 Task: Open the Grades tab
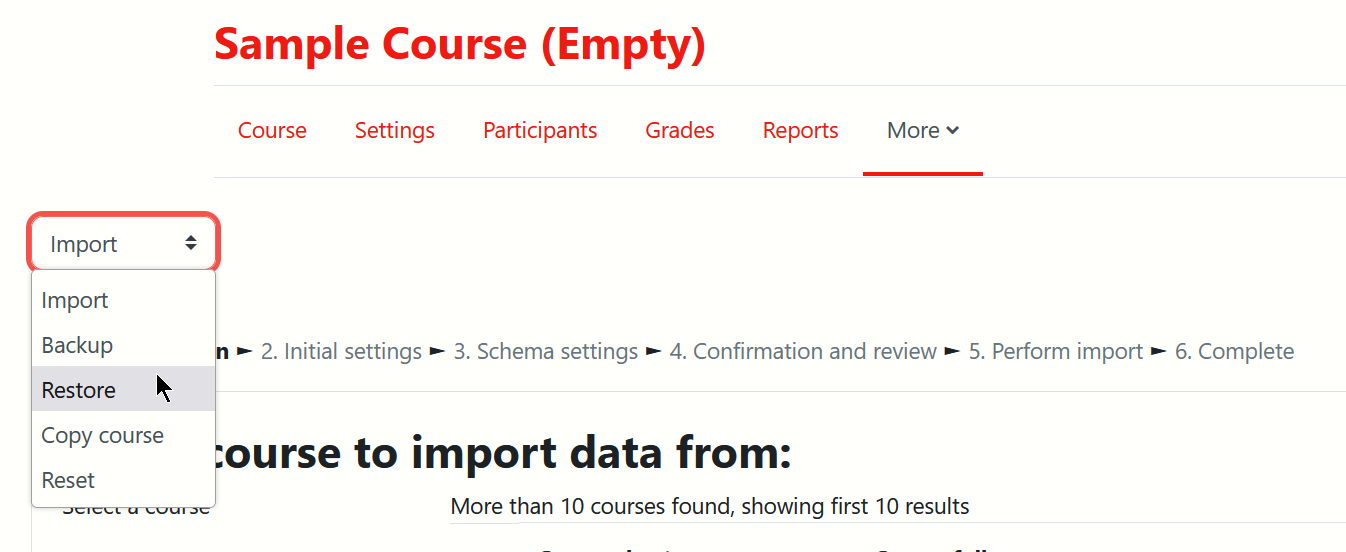coord(680,130)
